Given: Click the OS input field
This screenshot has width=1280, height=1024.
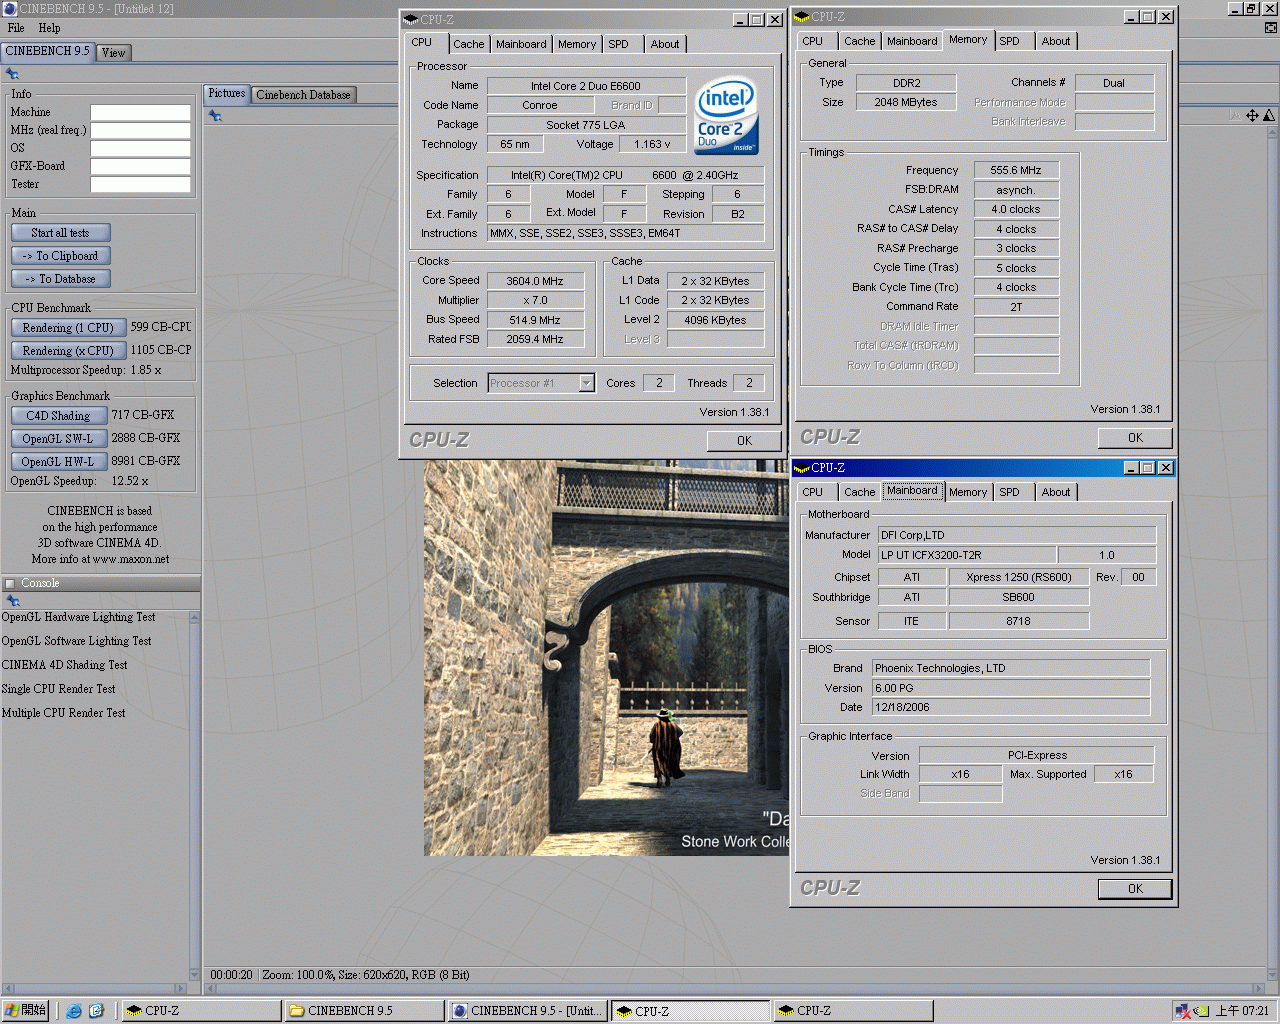Looking at the screenshot, I should [x=140, y=148].
